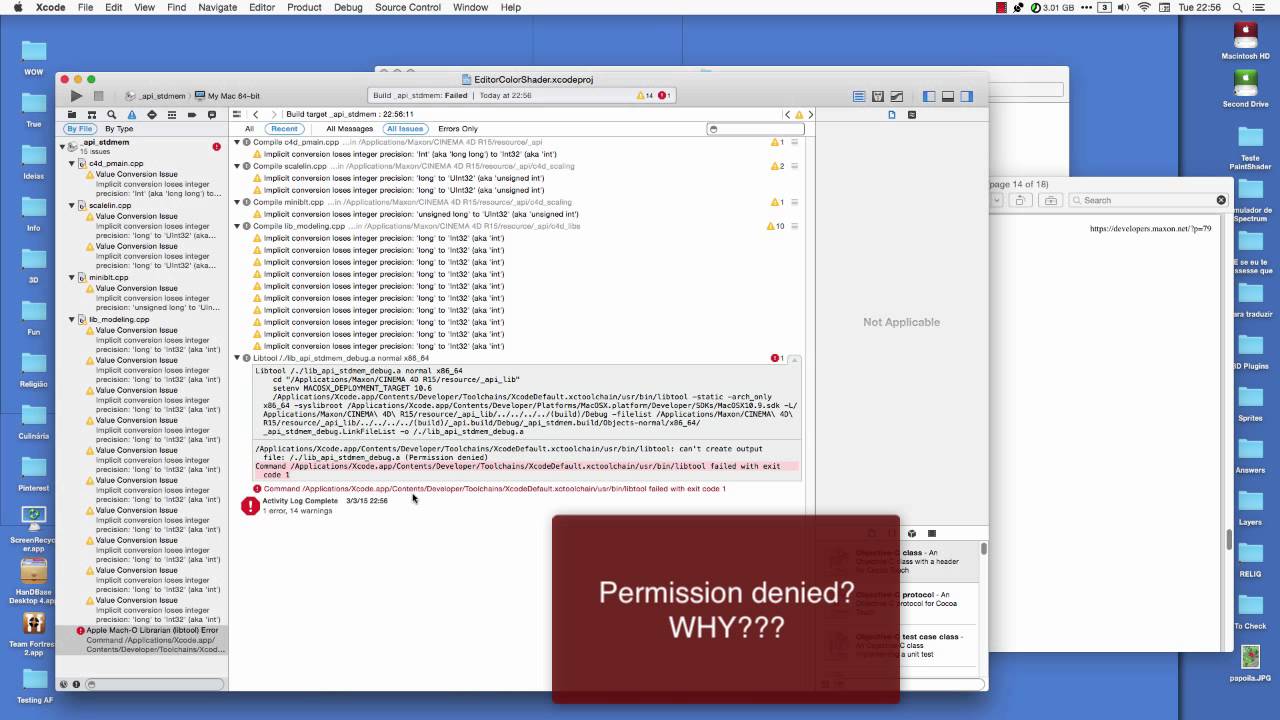
Task: Click the Wi-Fi status icon
Action: point(1144,7)
